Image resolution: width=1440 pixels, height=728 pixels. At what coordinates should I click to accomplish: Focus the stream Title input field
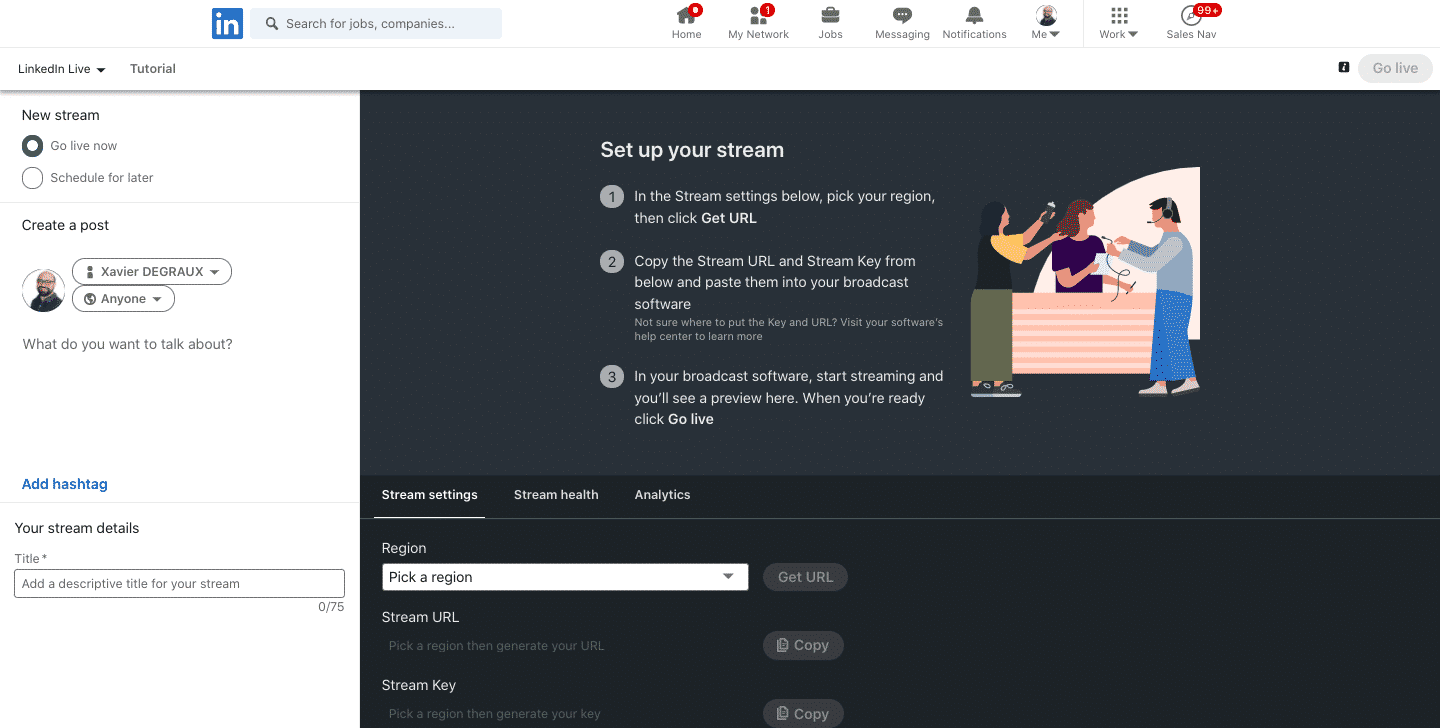click(x=179, y=584)
